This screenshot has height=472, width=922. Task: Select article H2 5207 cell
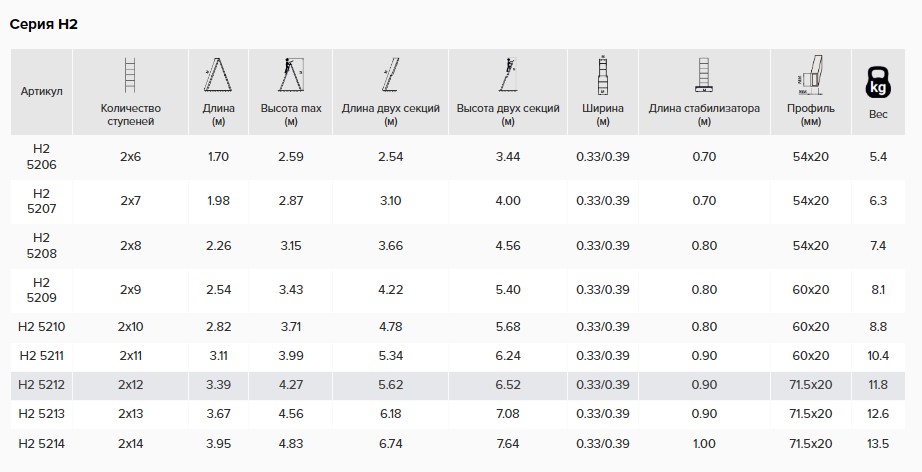(42, 201)
